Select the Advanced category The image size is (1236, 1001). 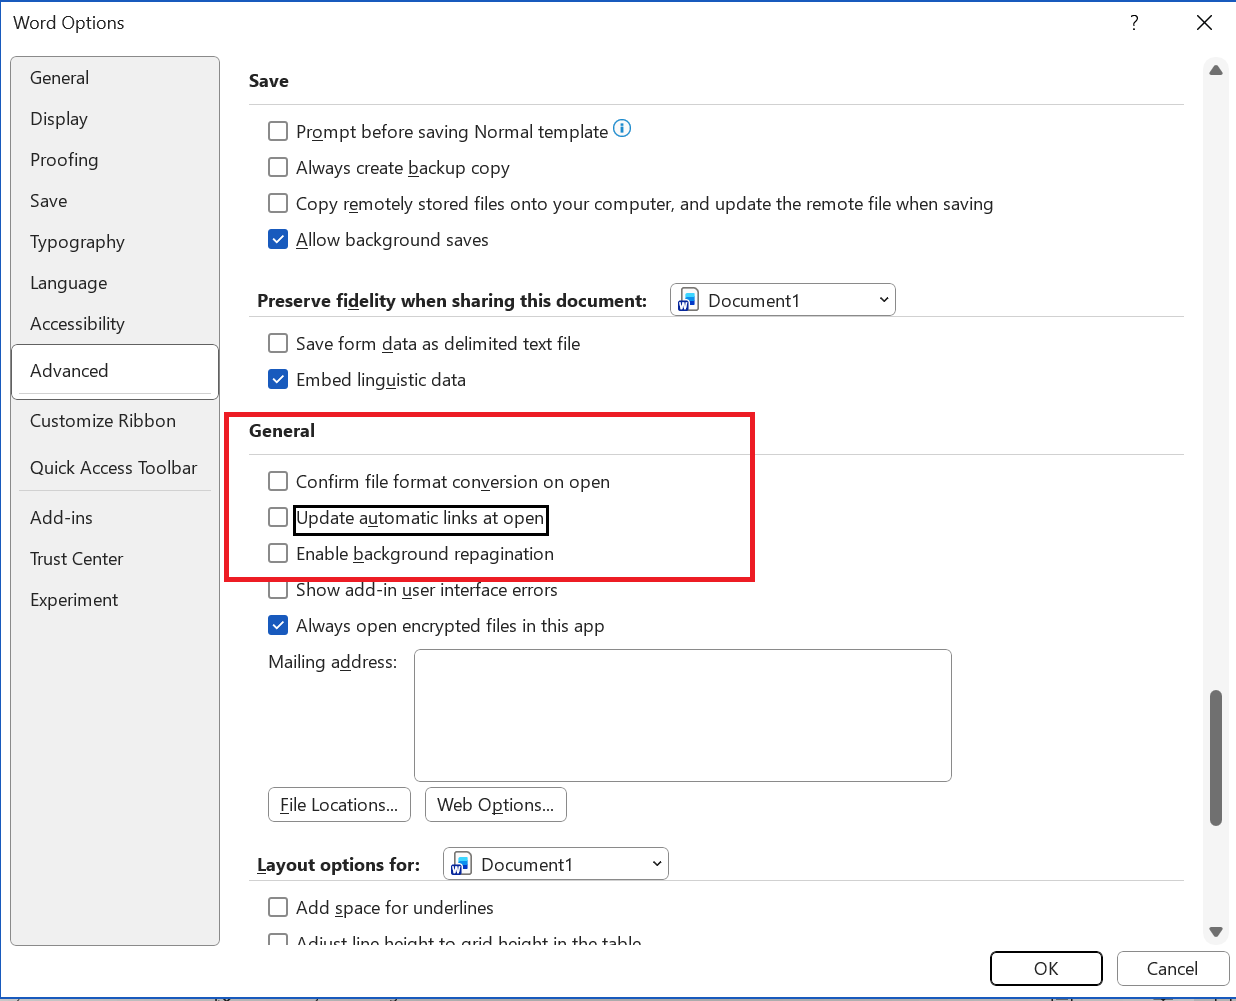pyautogui.click(x=115, y=371)
